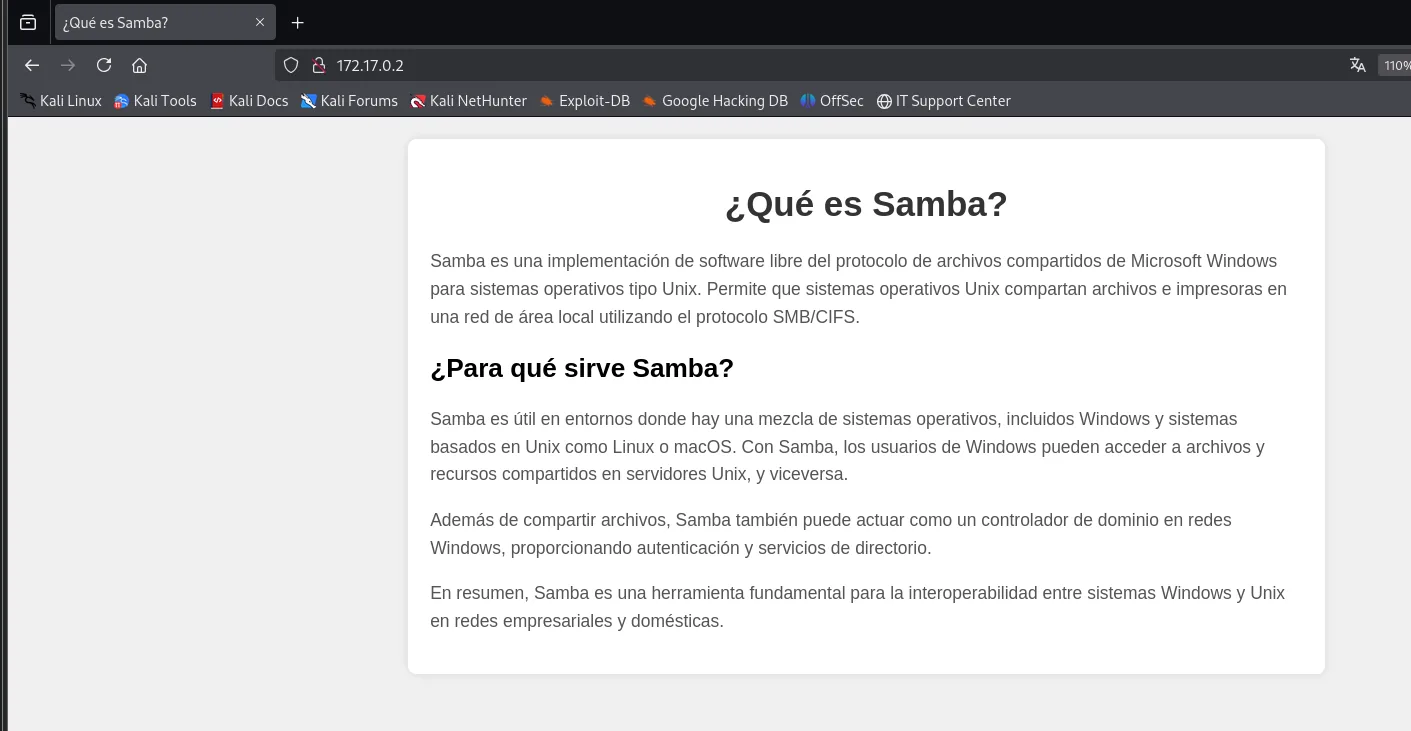Screen dimensions: 1411x731
Task: Click the page heading "¿Qué es Samba?"
Action: (866, 204)
